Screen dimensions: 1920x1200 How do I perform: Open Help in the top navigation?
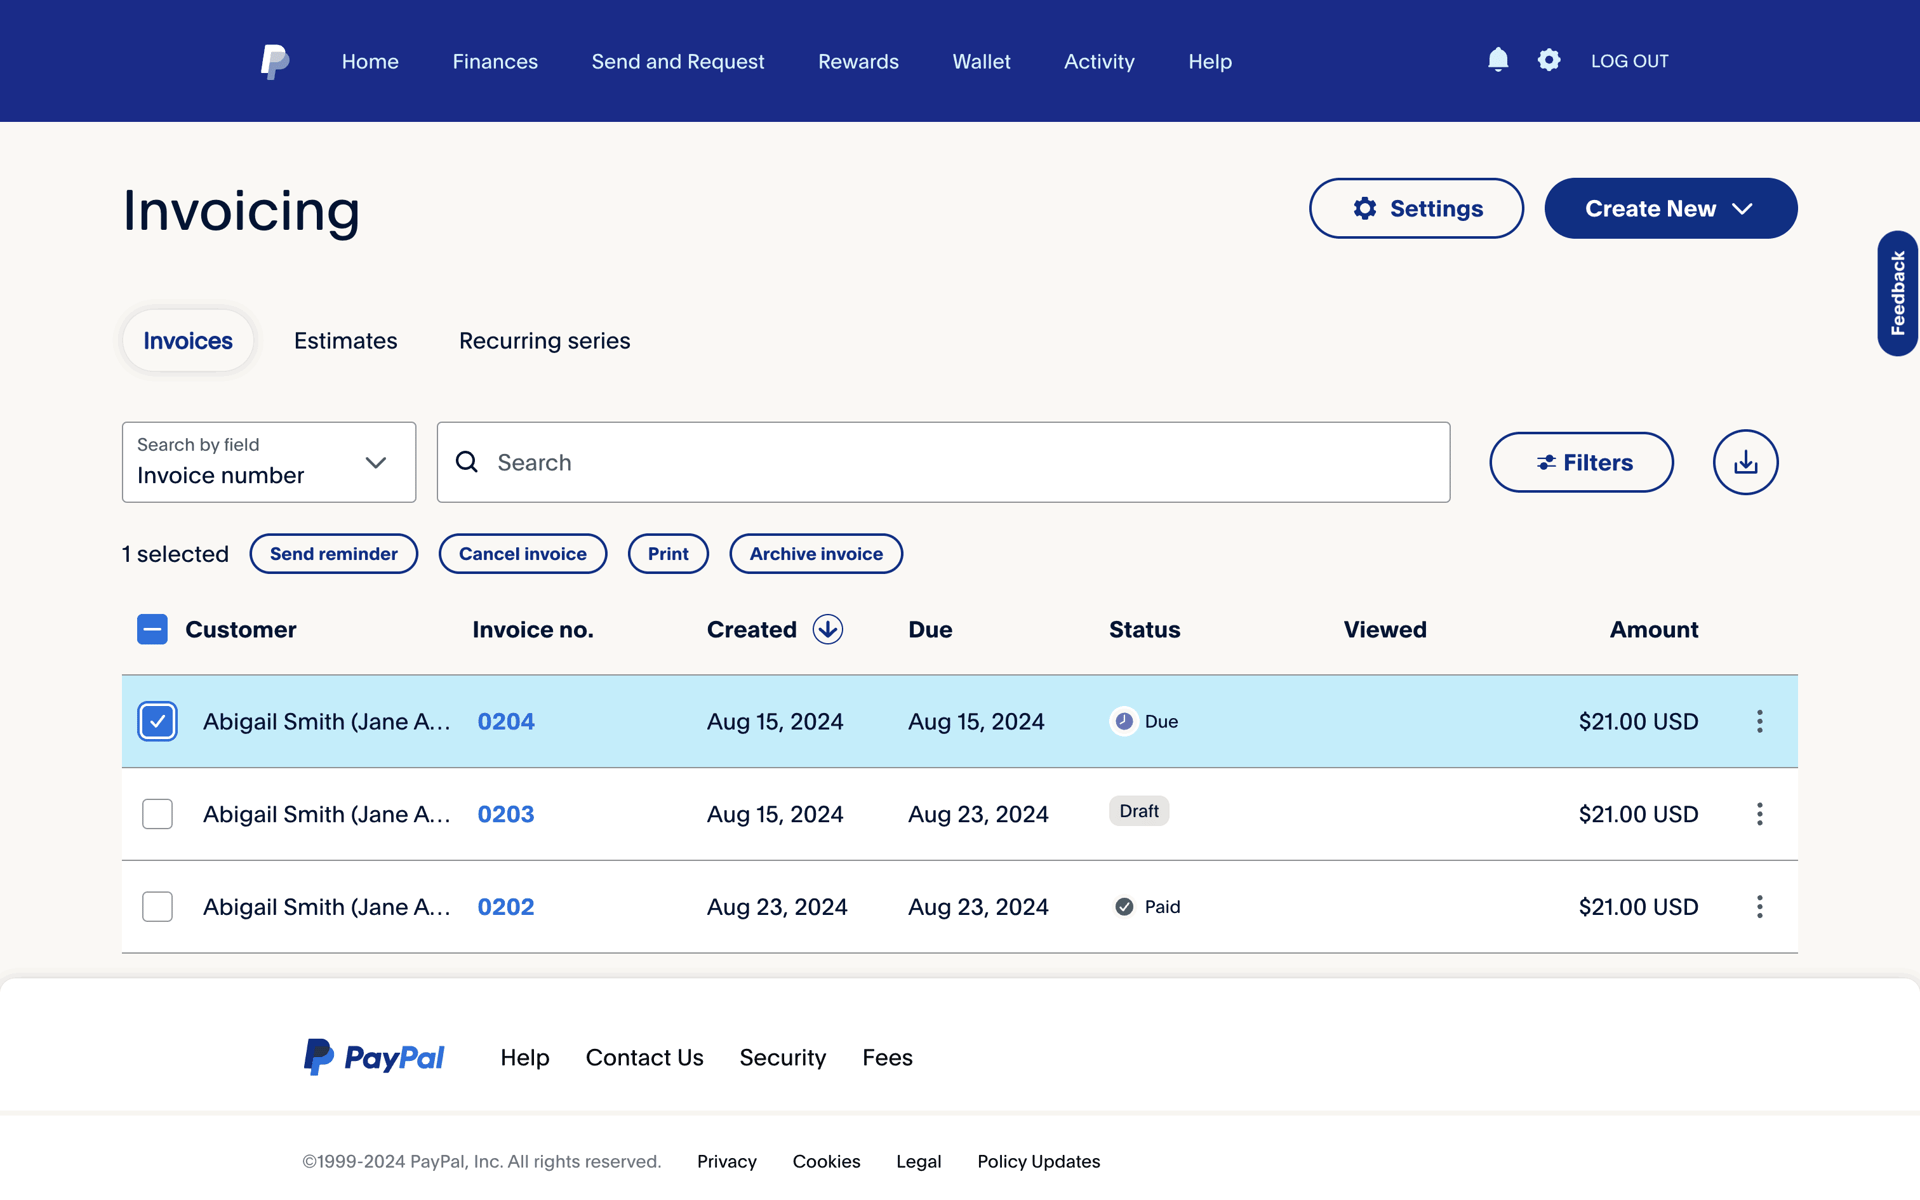(x=1210, y=61)
